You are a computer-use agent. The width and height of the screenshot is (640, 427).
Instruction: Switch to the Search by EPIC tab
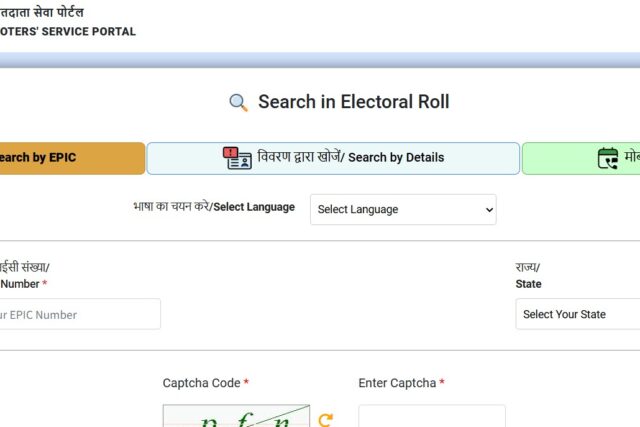pyautogui.click(x=72, y=158)
